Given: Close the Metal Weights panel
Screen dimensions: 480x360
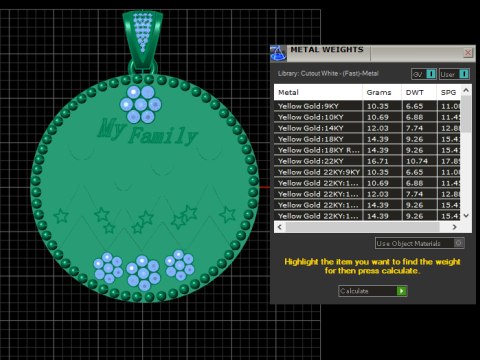Looking at the screenshot, I should (x=468, y=53).
